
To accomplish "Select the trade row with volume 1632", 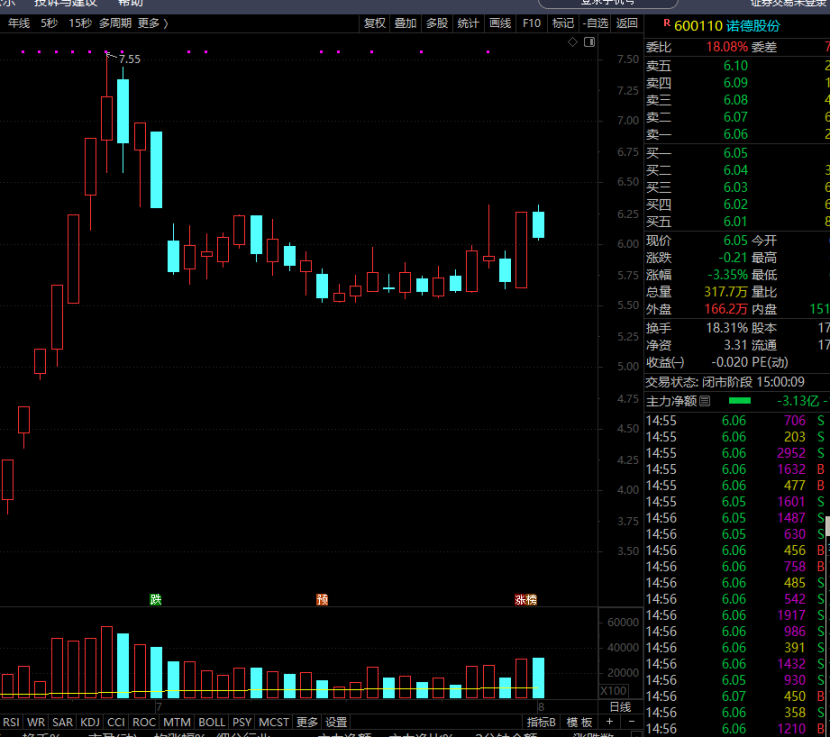I will (x=737, y=469).
